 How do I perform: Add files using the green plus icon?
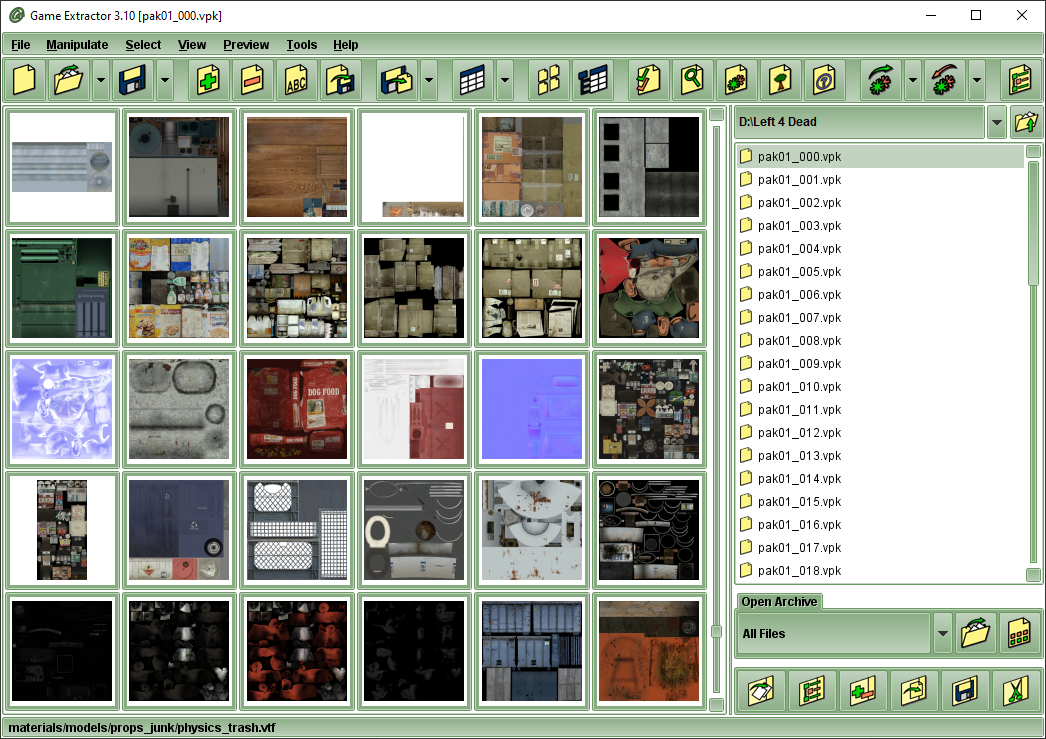[x=206, y=80]
